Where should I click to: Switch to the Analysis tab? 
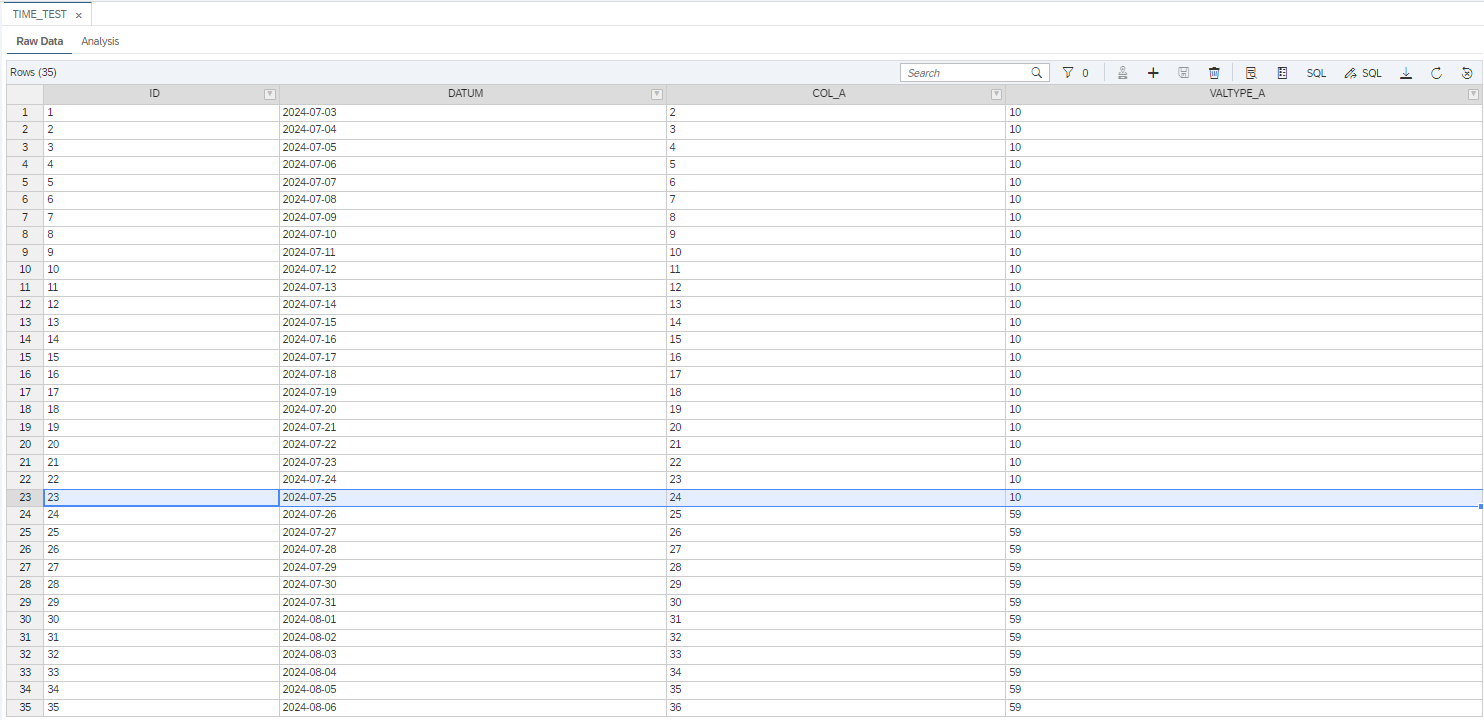tap(100, 41)
